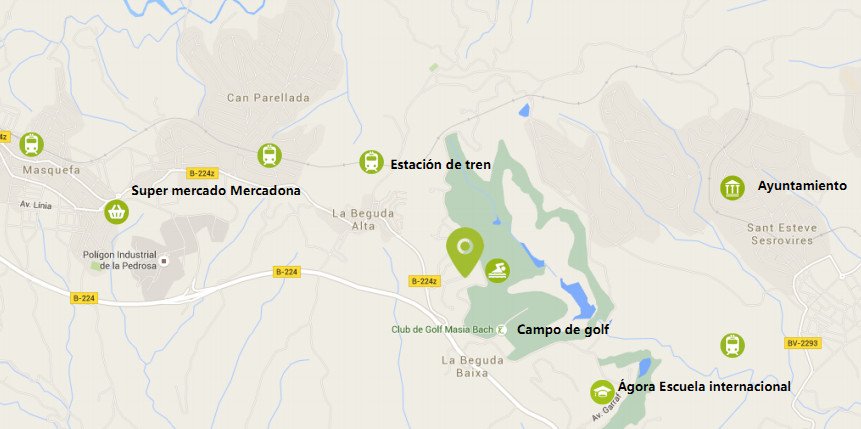861x429 pixels.
Task: Select the Campo de golf label
Action: click(x=563, y=330)
